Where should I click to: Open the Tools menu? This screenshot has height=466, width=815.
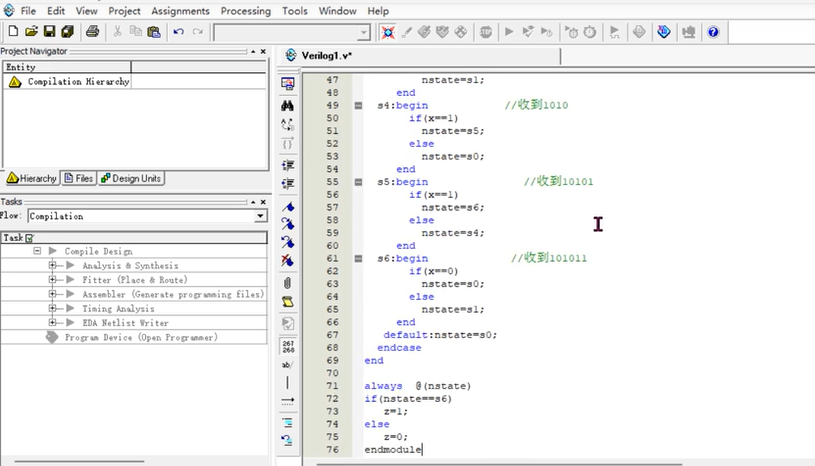tap(295, 11)
